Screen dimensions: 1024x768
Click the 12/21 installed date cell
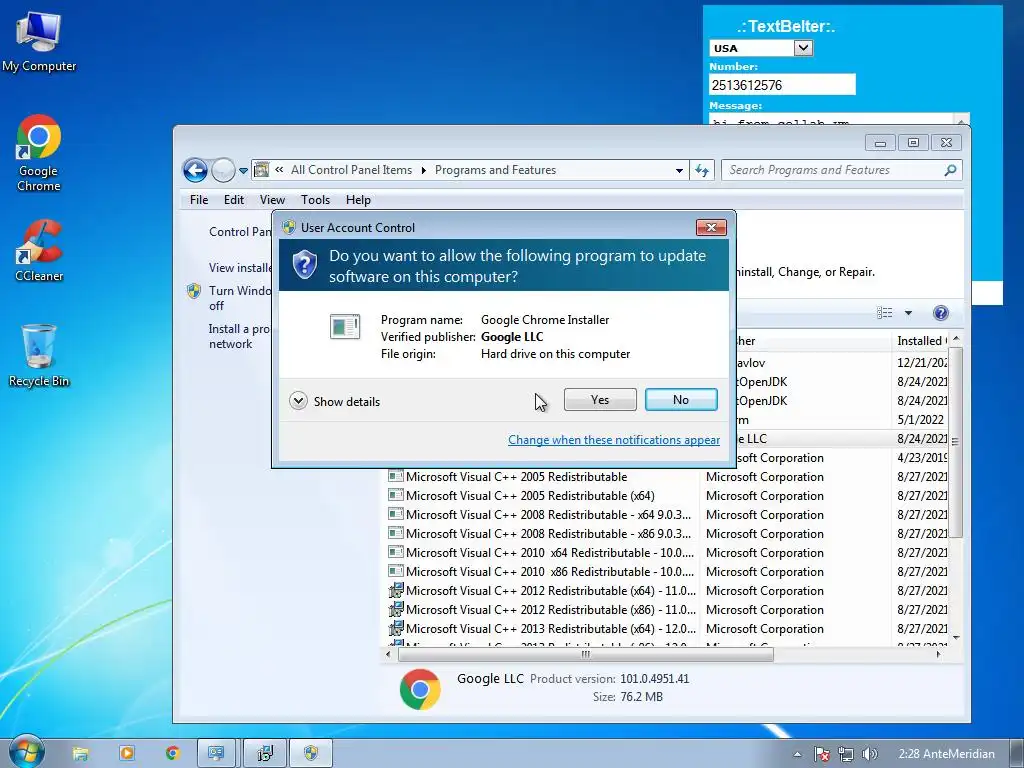921,362
